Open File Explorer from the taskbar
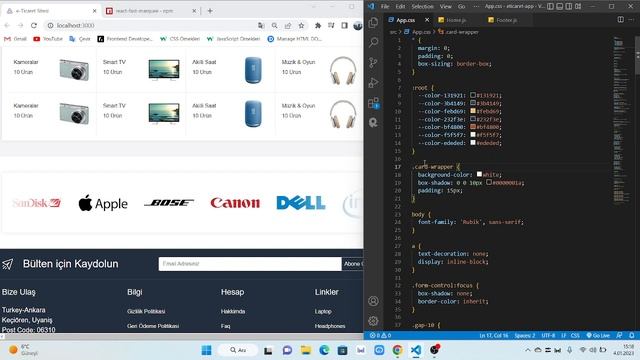The image size is (640, 360). pos(305,350)
